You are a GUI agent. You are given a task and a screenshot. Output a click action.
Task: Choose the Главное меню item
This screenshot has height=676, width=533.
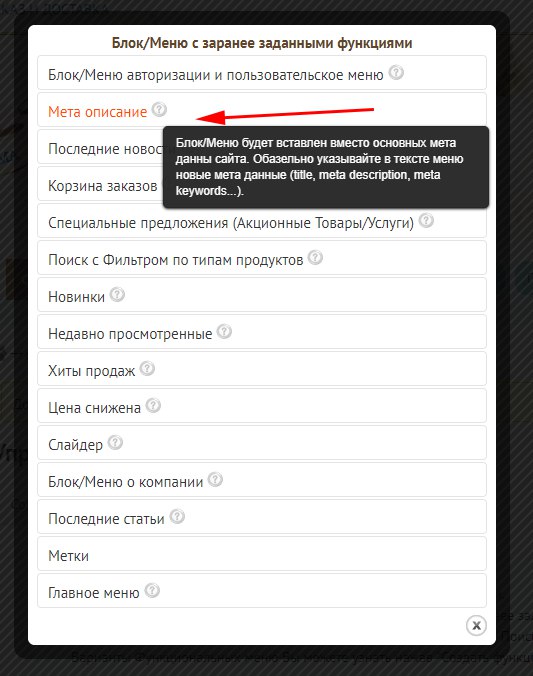(262, 591)
